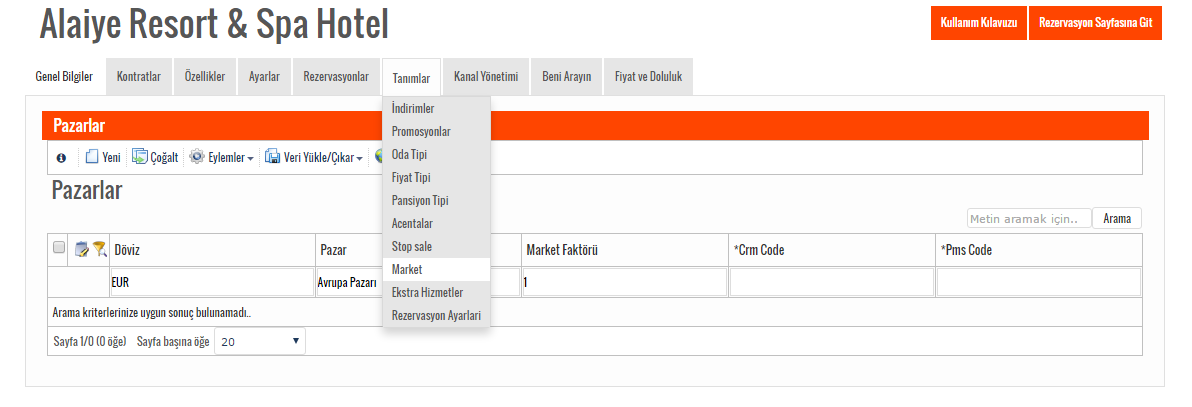The height and width of the screenshot is (407, 1192).
Task: Focus the Metin aramak için search field
Action: pos(1029,219)
